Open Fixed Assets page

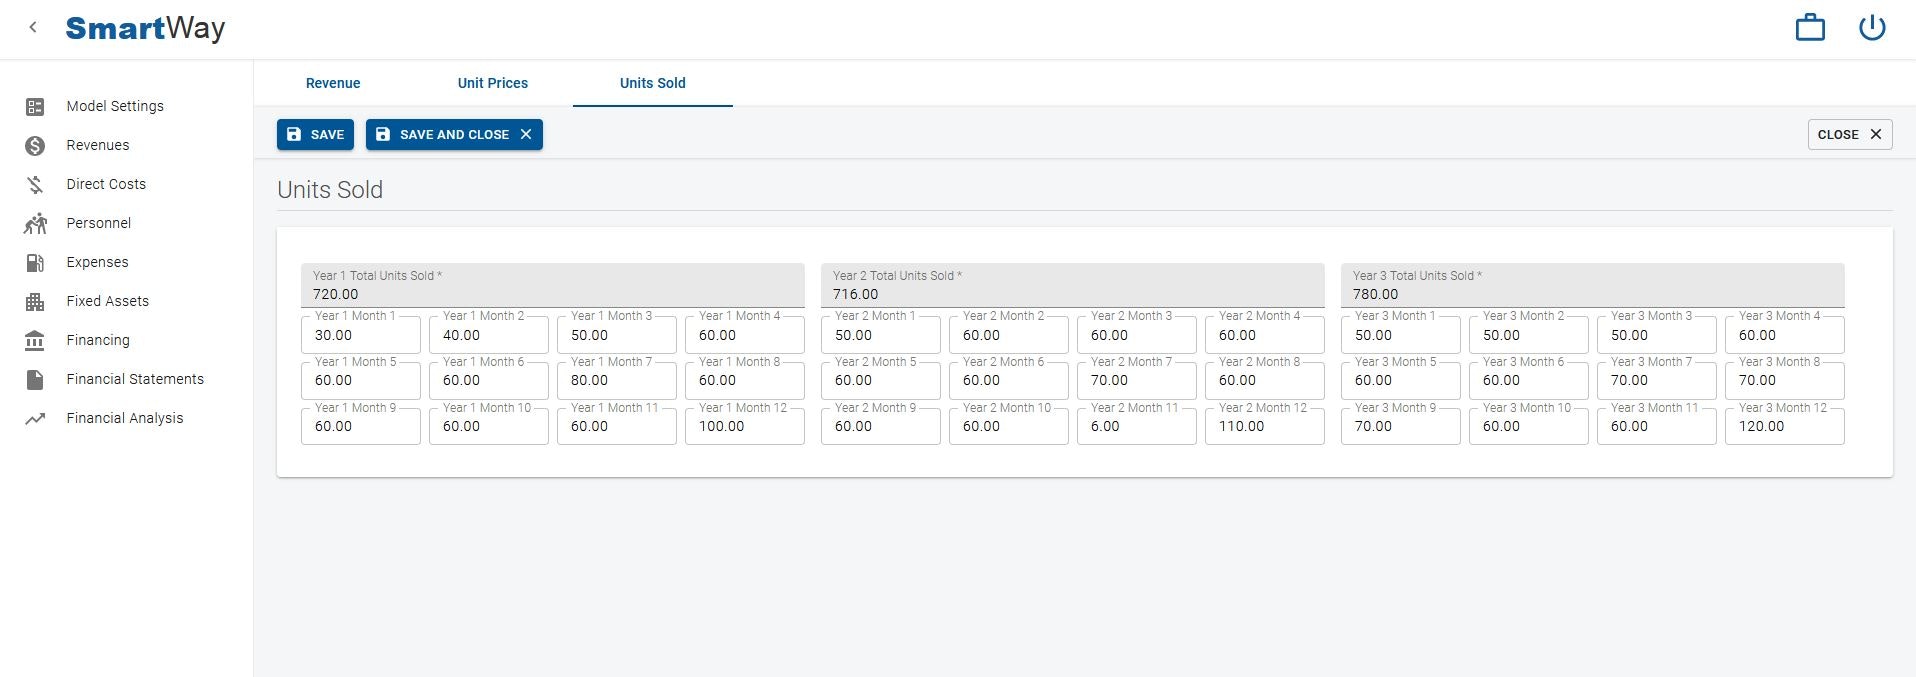[x=108, y=301]
